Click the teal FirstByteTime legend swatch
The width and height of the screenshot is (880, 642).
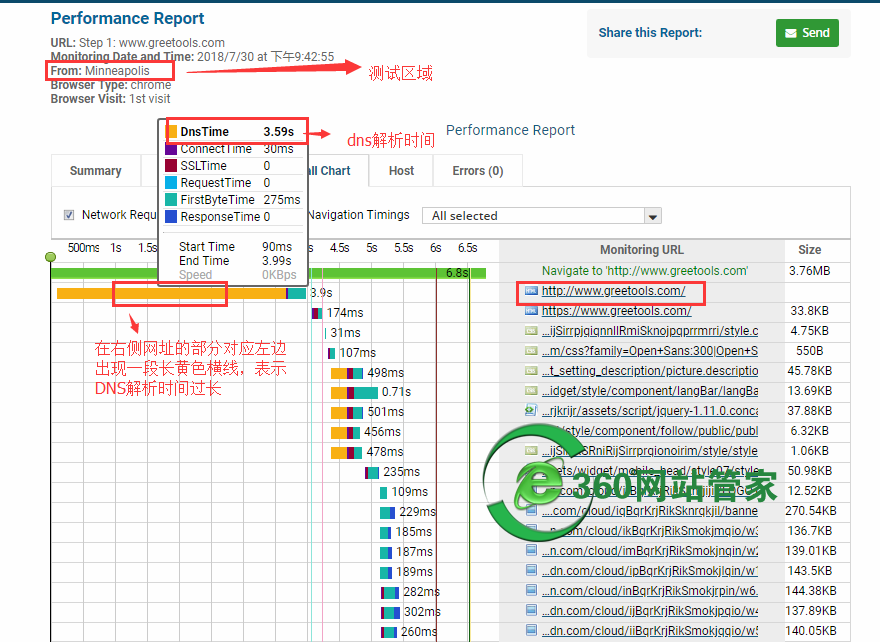(x=171, y=200)
